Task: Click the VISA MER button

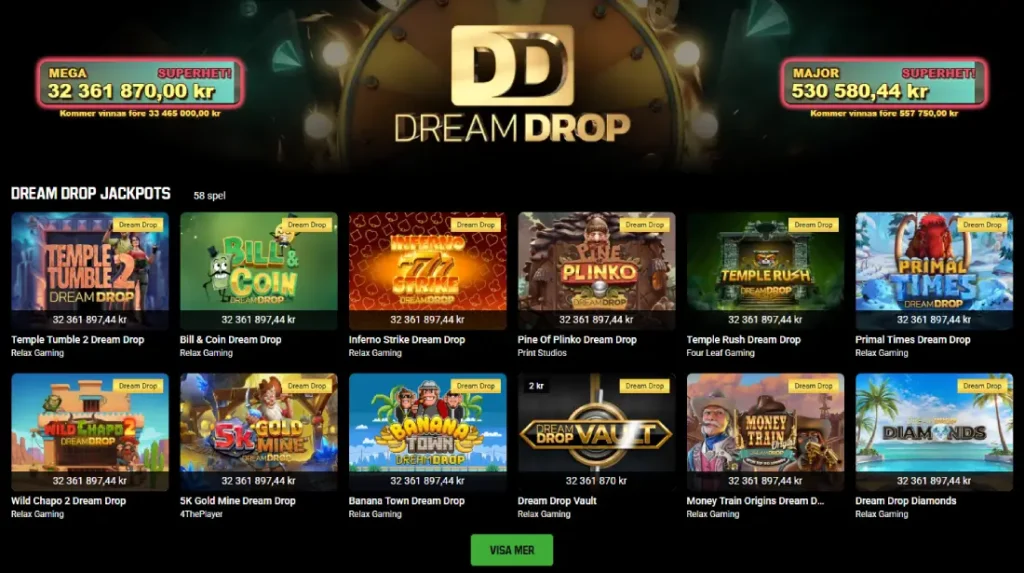Action: [x=512, y=550]
